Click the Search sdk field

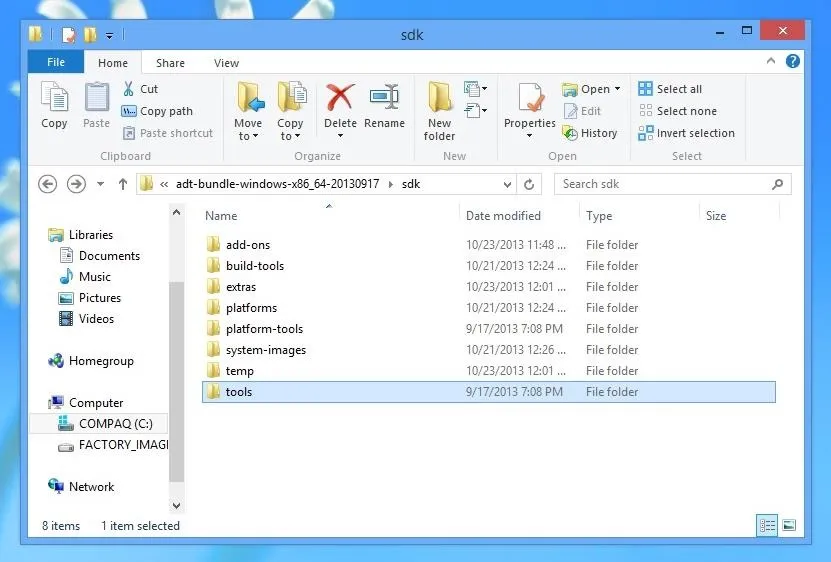click(x=673, y=184)
